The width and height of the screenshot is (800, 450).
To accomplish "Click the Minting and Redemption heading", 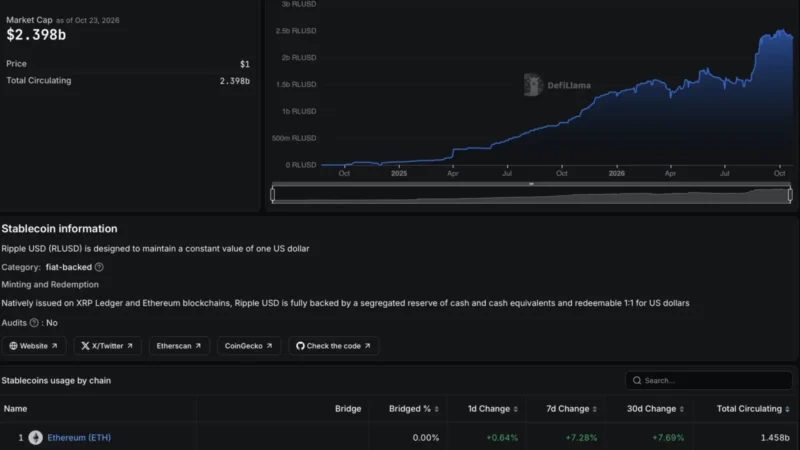I will point(50,284).
